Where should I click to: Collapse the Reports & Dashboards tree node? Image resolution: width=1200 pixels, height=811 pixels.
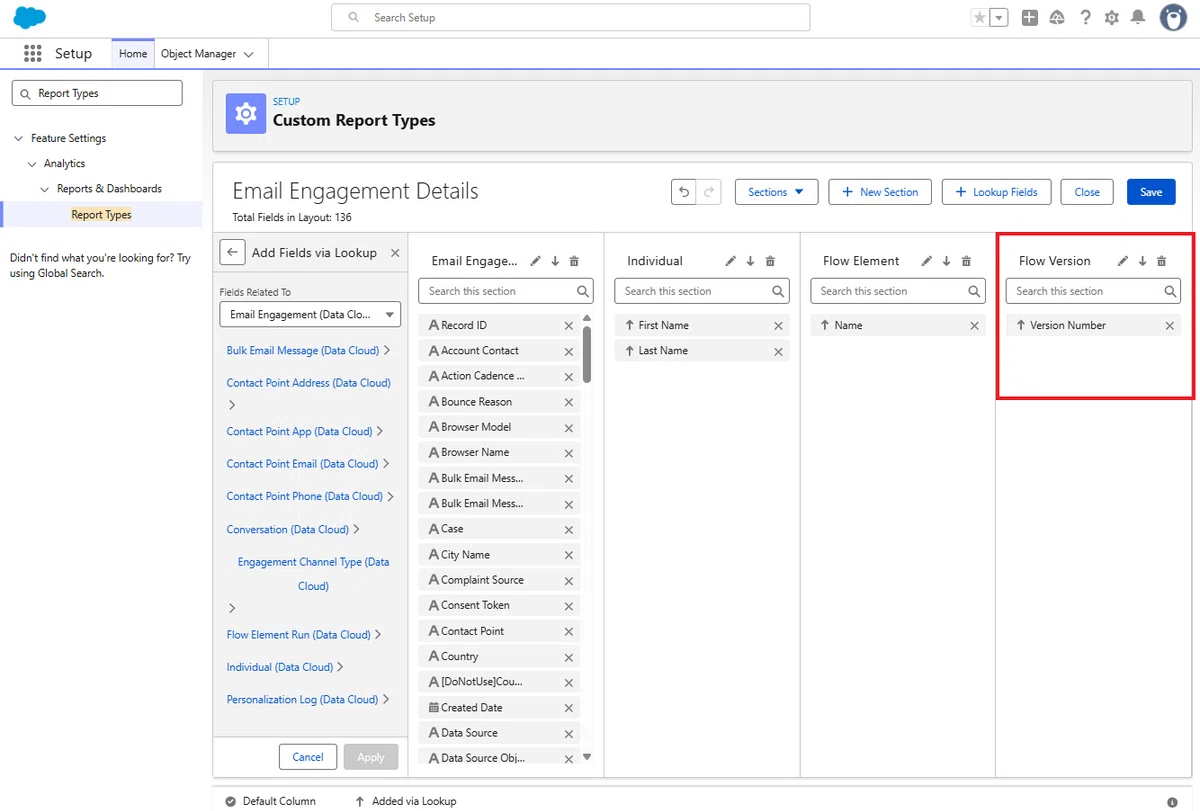(x=45, y=189)
